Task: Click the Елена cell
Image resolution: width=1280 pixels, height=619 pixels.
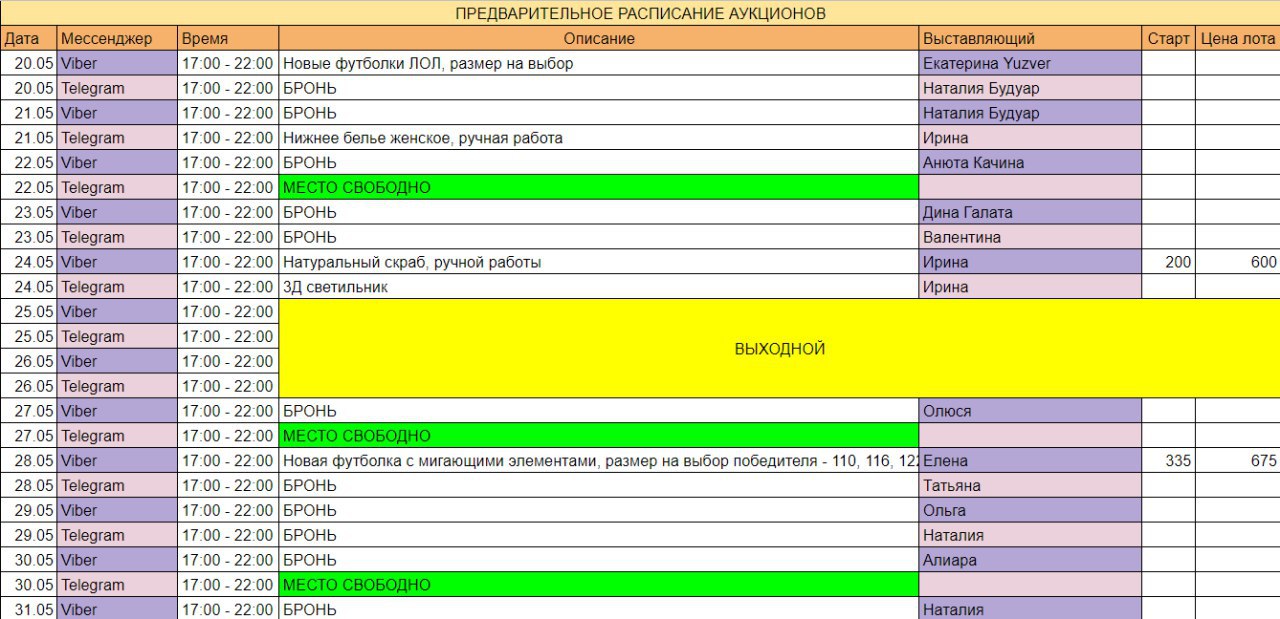Action: coord(1031,461)
